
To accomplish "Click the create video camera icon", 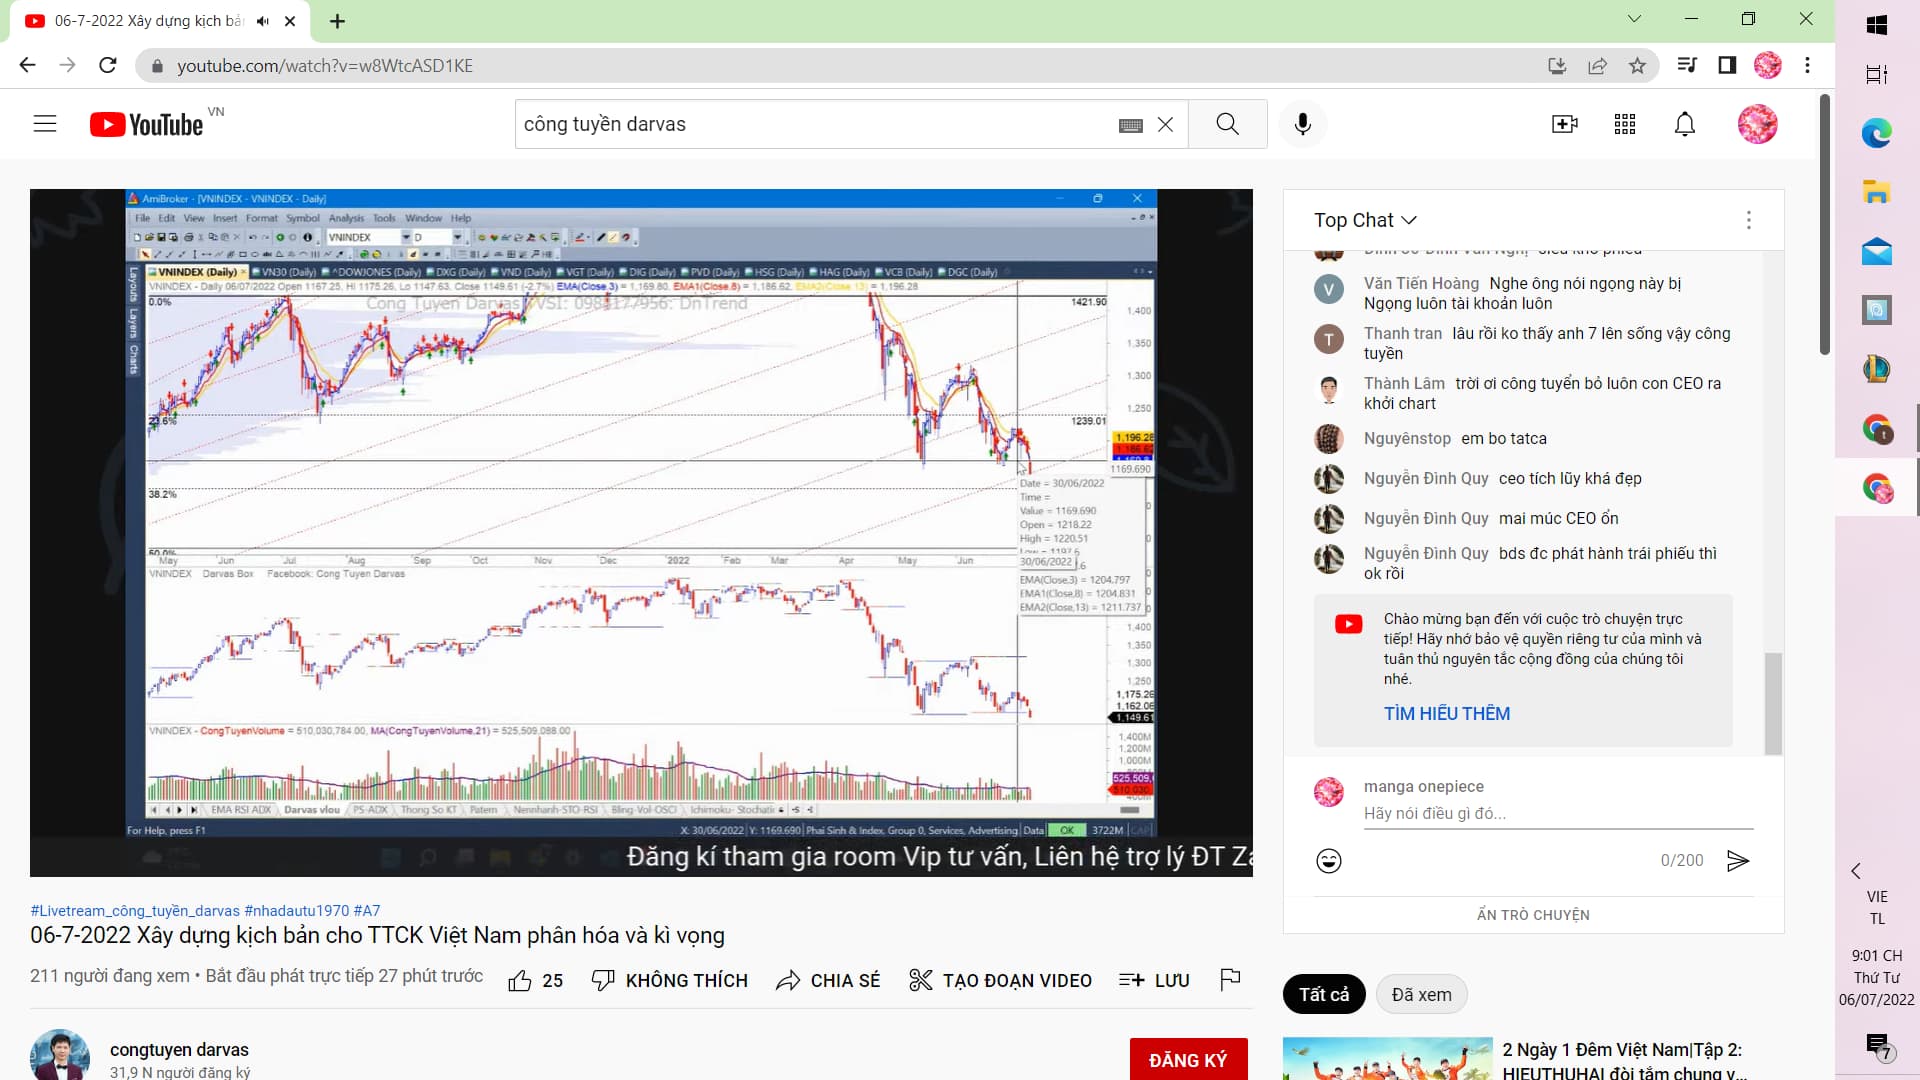I will coord(1564,124).
